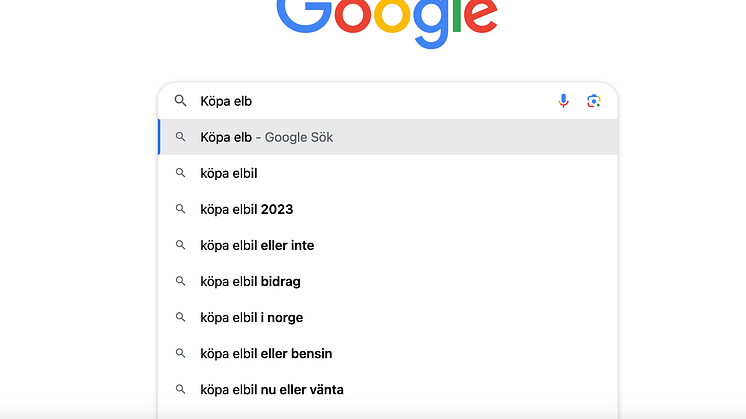
Task: Pick 'köpa elbil nu eller vänta' suggestion
Action: click(388, 390)
